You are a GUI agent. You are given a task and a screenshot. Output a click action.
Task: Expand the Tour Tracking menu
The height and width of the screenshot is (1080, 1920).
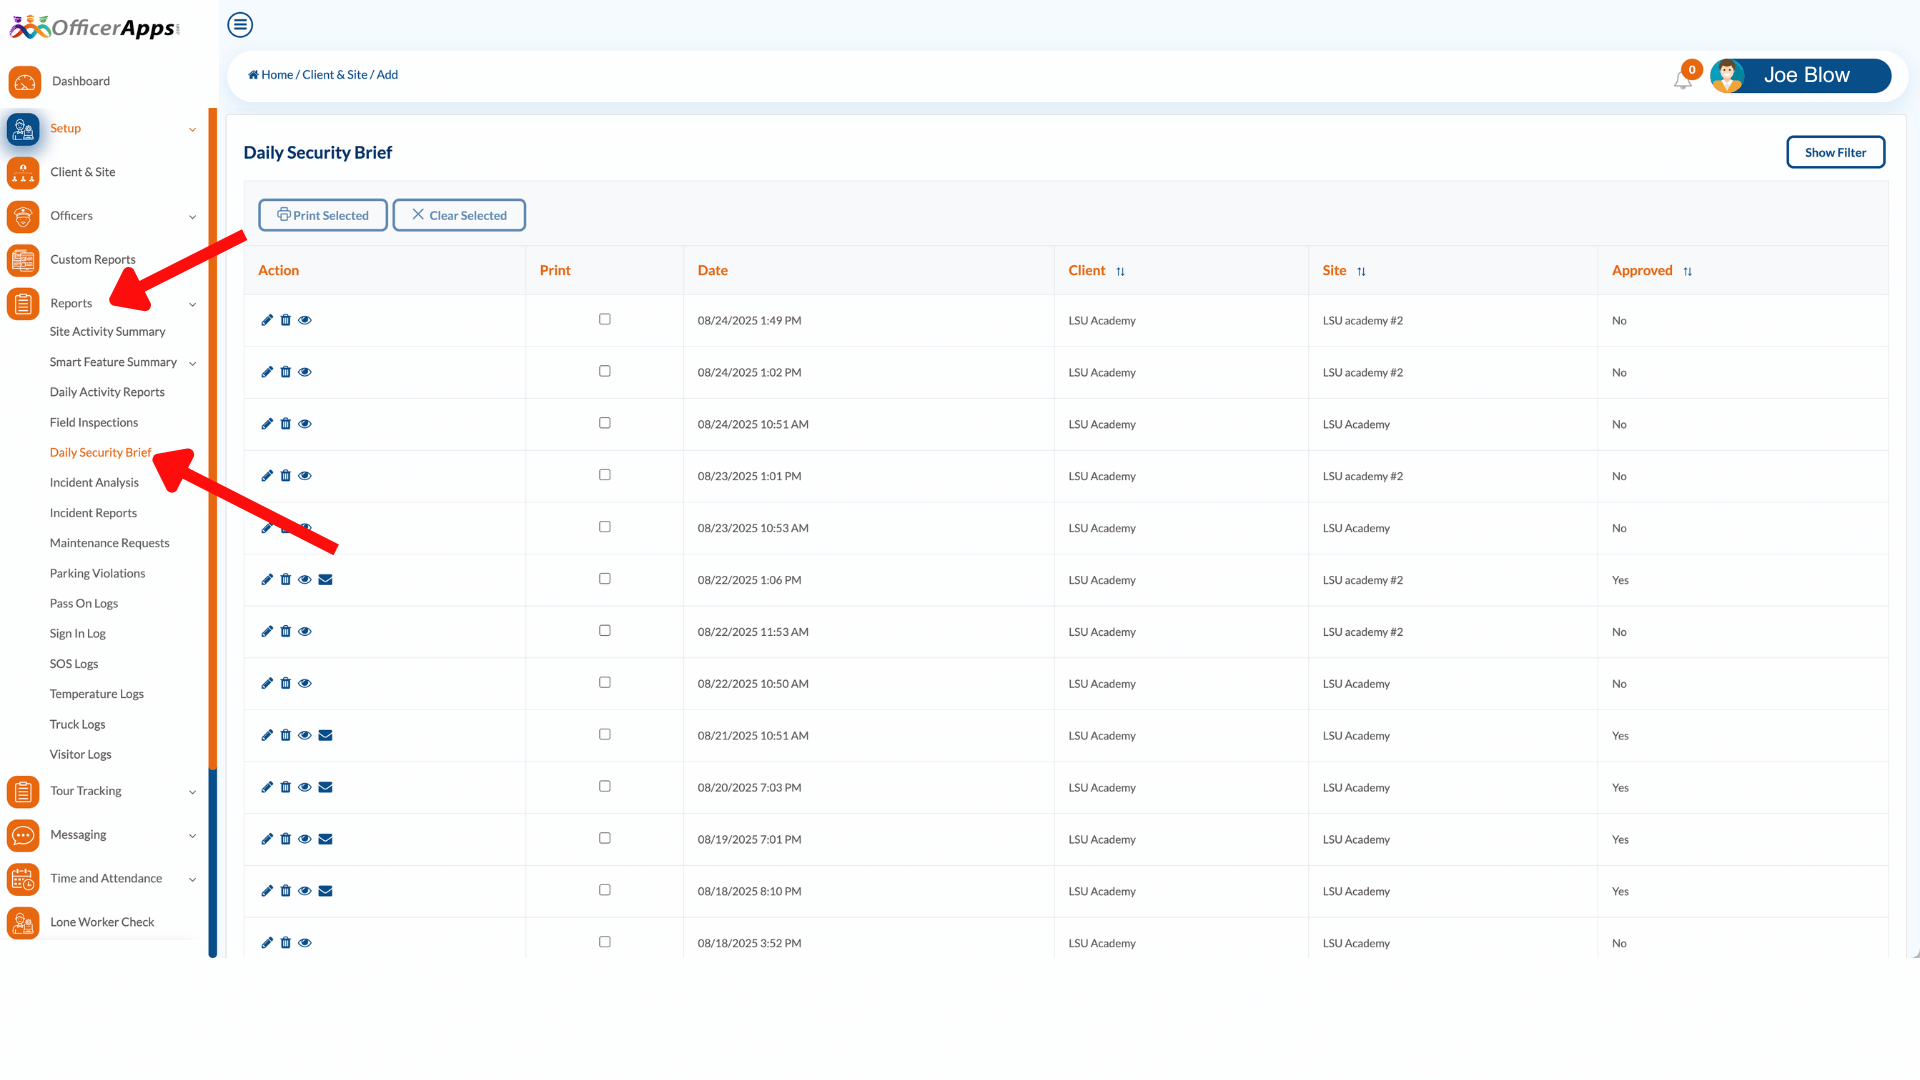point(192,792)
